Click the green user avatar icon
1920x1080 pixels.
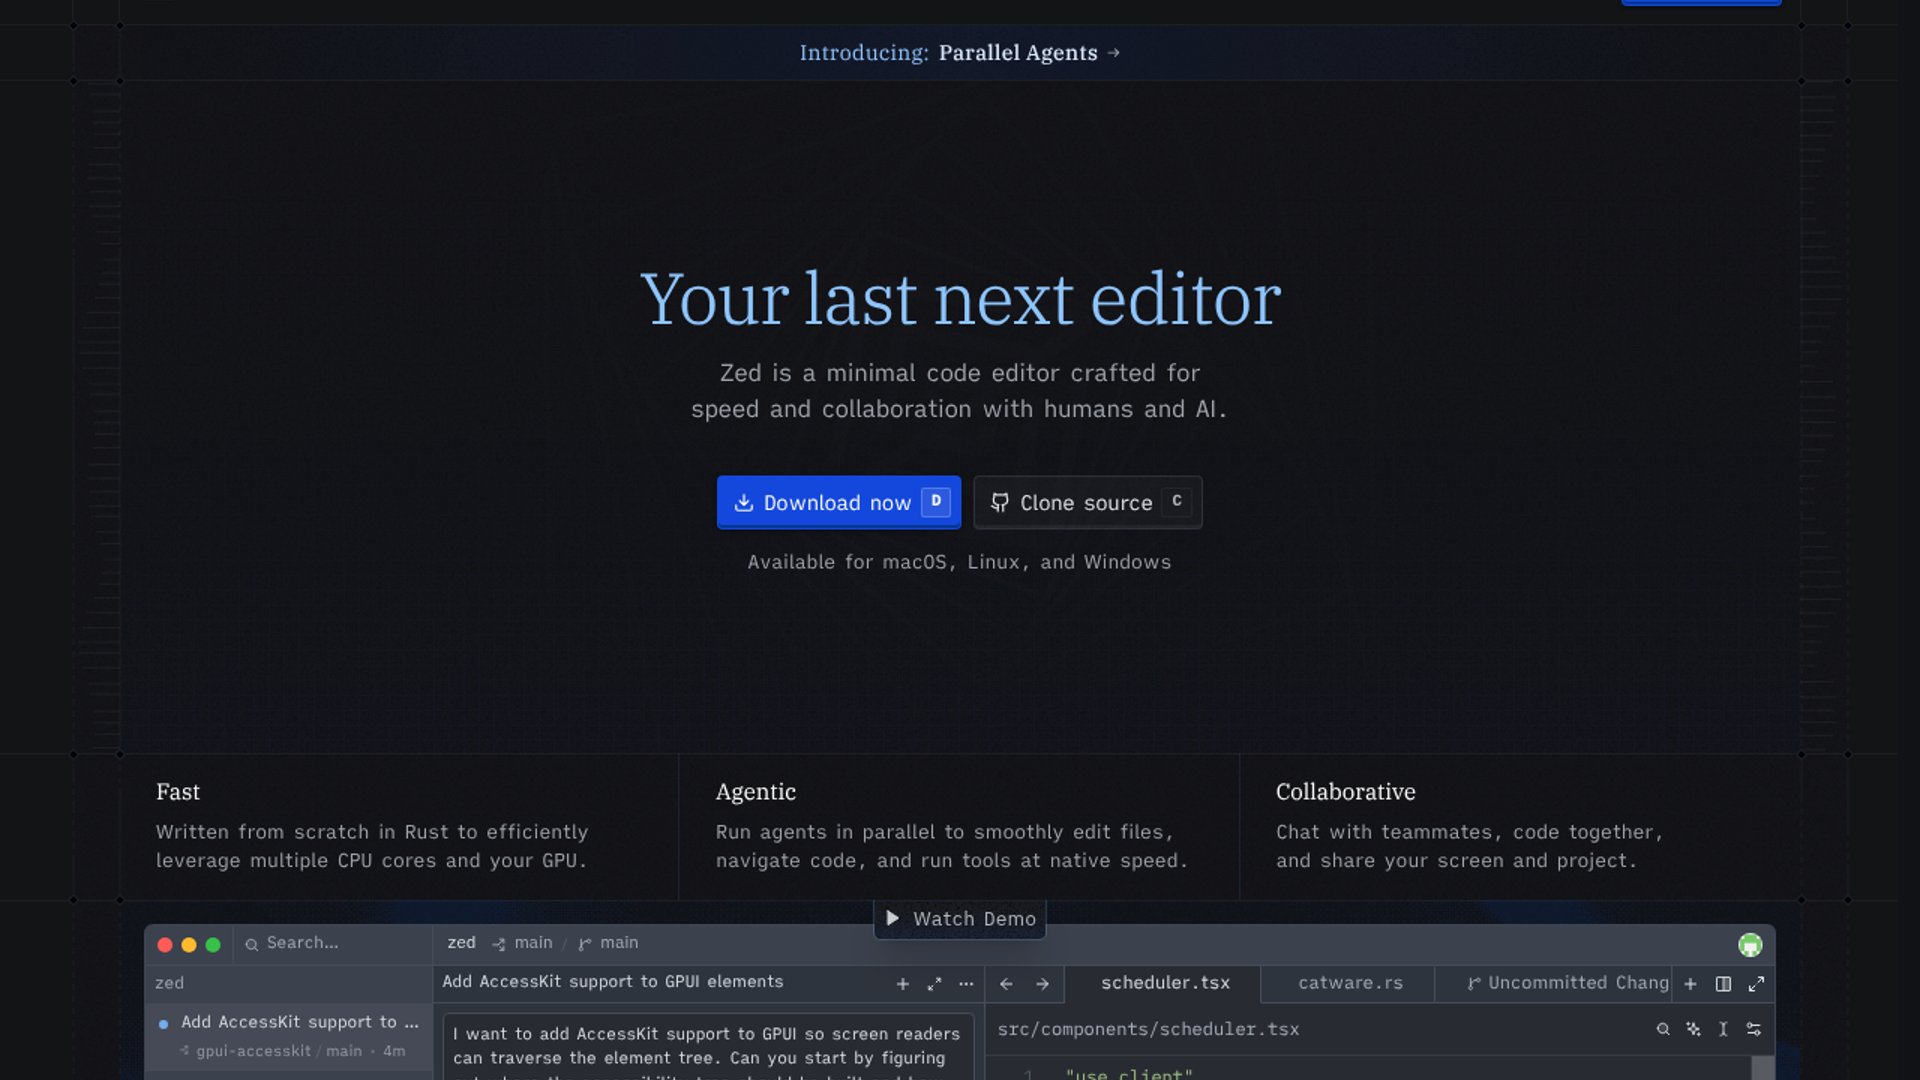coord(1750,944)
